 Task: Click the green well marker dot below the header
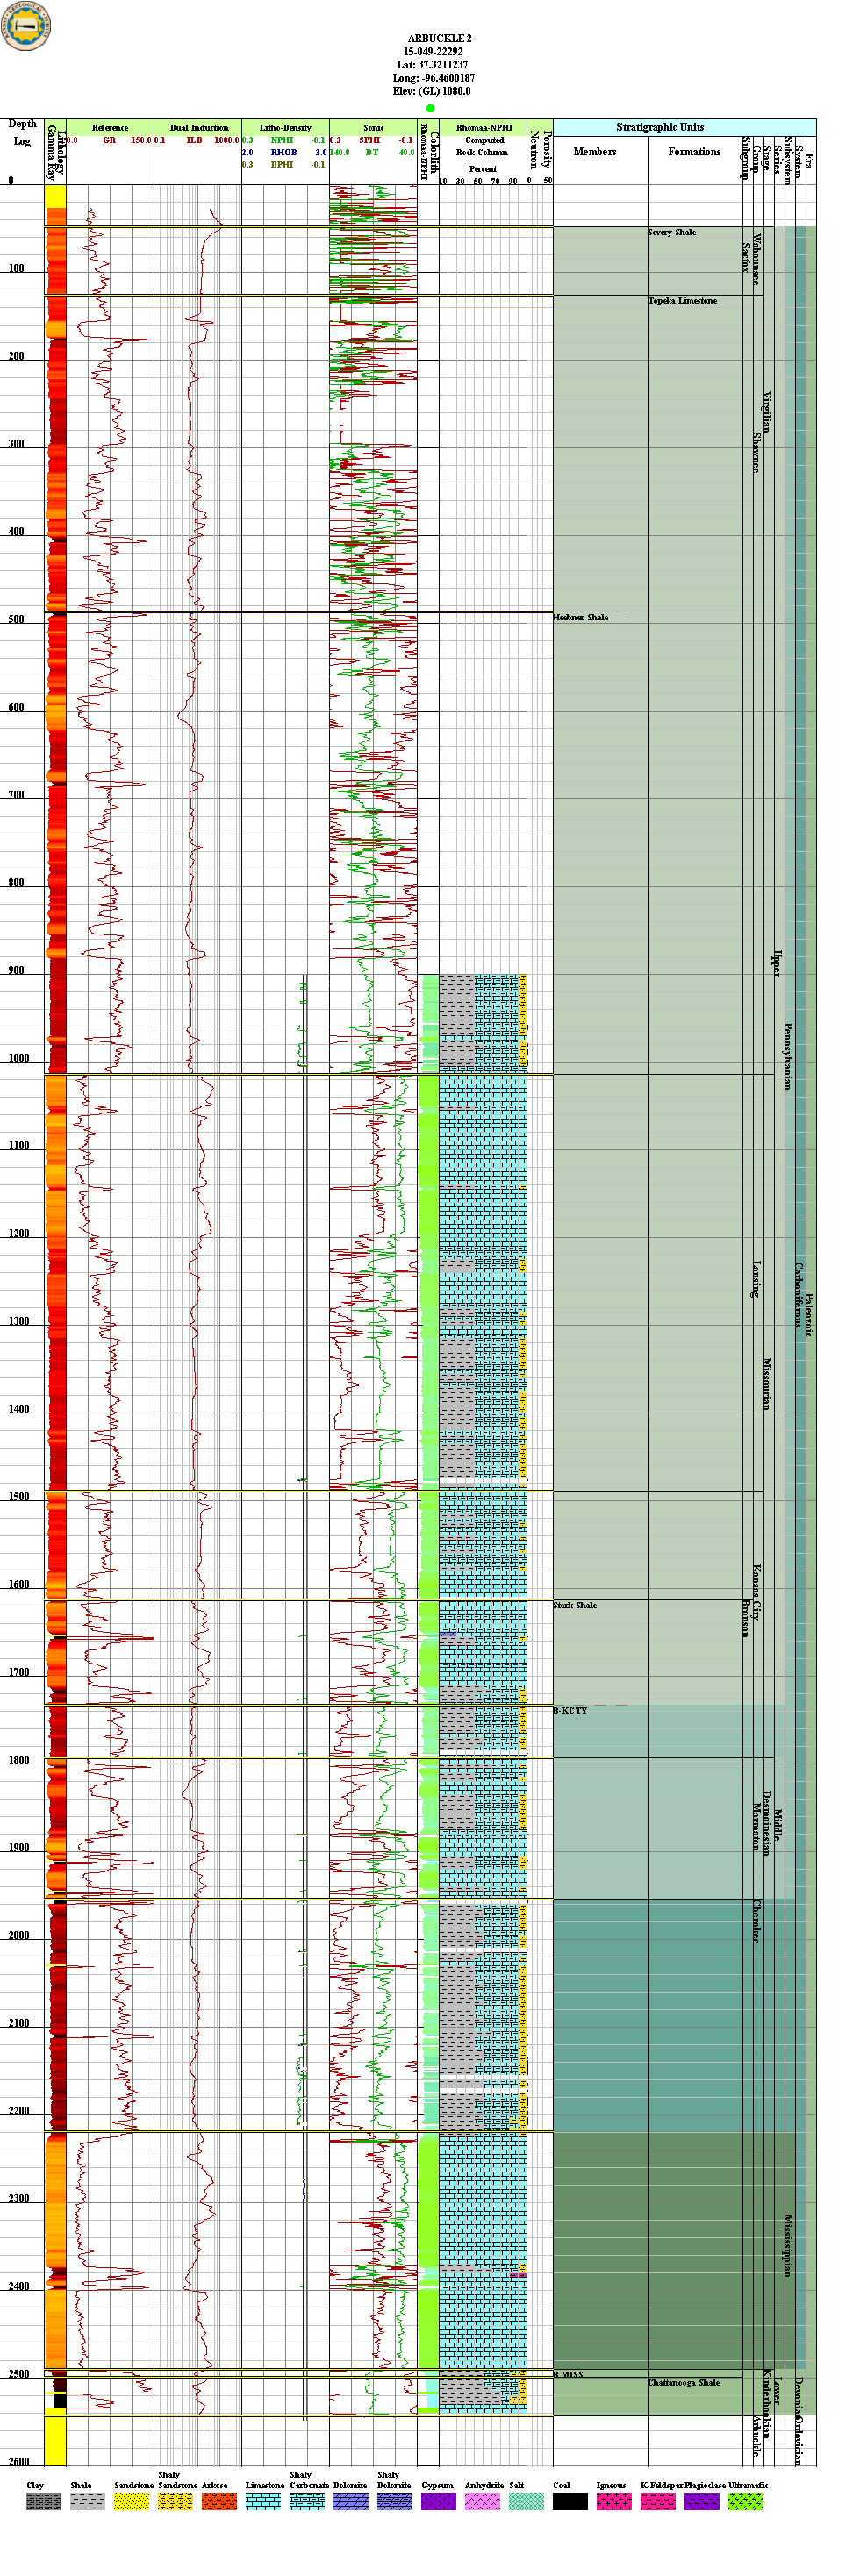(x=430, y=108)
